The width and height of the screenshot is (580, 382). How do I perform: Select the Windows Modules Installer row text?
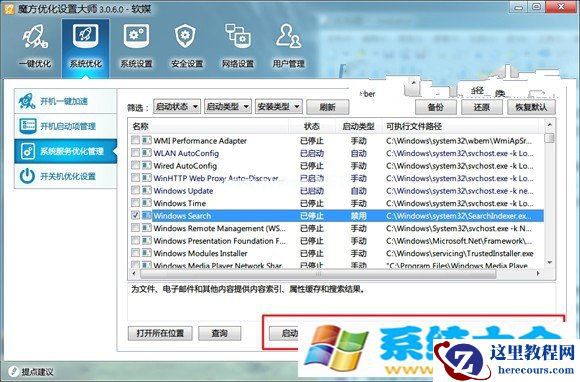(200, 253)
